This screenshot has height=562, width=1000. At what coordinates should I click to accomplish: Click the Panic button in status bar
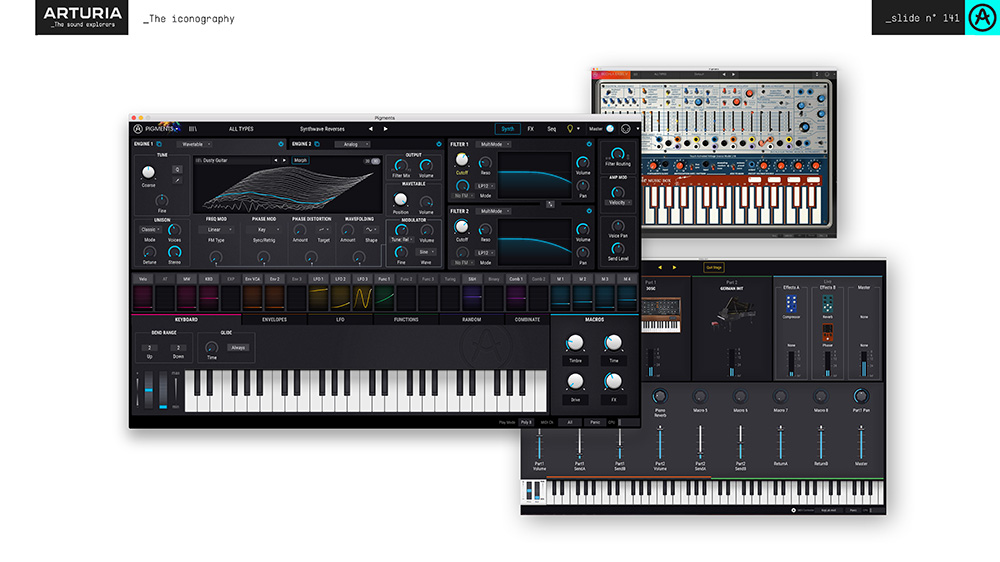coord(594,422)
